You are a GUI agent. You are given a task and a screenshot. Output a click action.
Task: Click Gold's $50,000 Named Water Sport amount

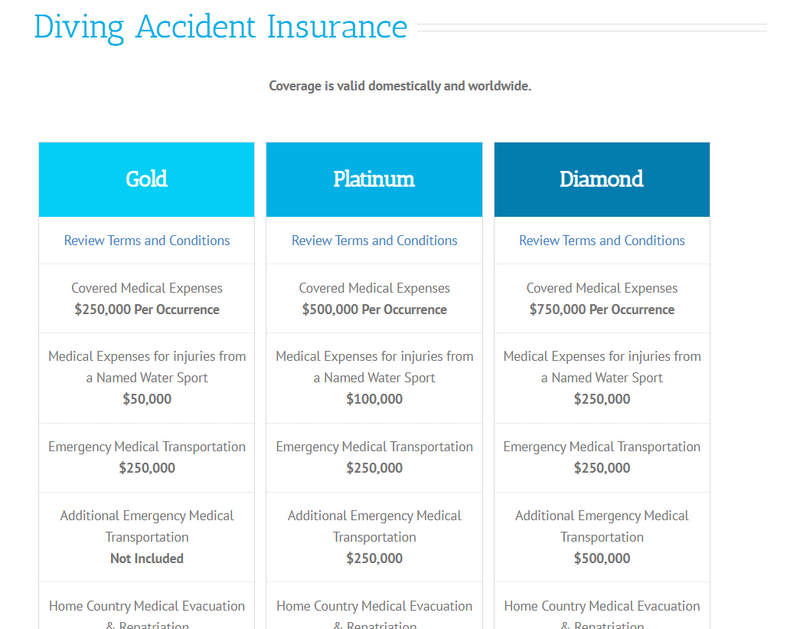click(x=147, y=399)
